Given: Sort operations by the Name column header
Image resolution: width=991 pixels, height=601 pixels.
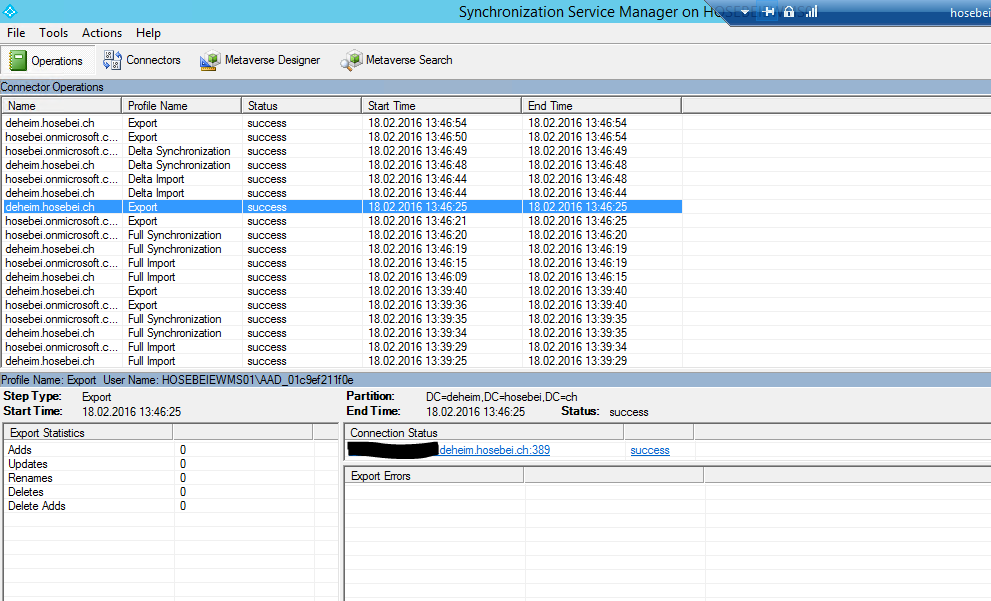Looking at the screenshot, I should click(x=61, y=106).
